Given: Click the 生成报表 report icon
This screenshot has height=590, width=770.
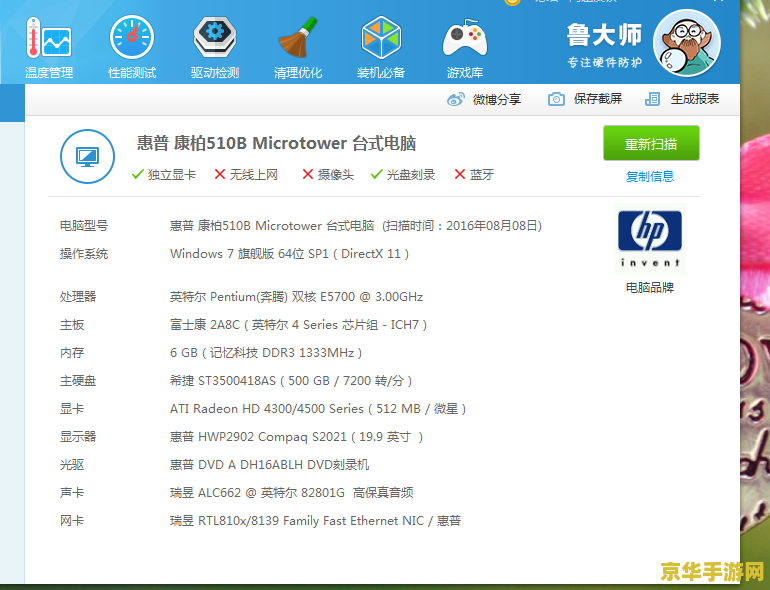Looking at the screenshot, I should coord(652,99).
